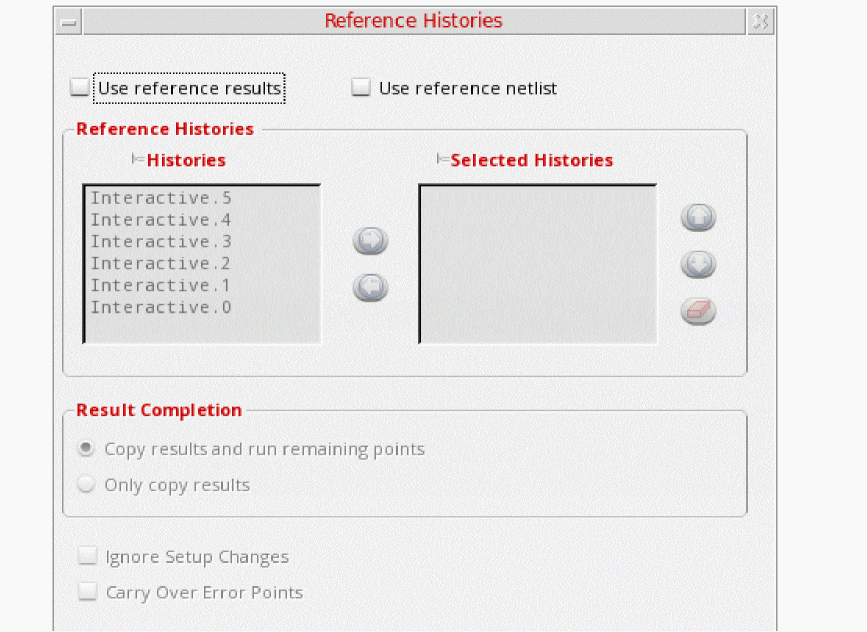Clear selected histories with eraser icon
Screen dimensions: 867x632
click(x=698, y=311)
